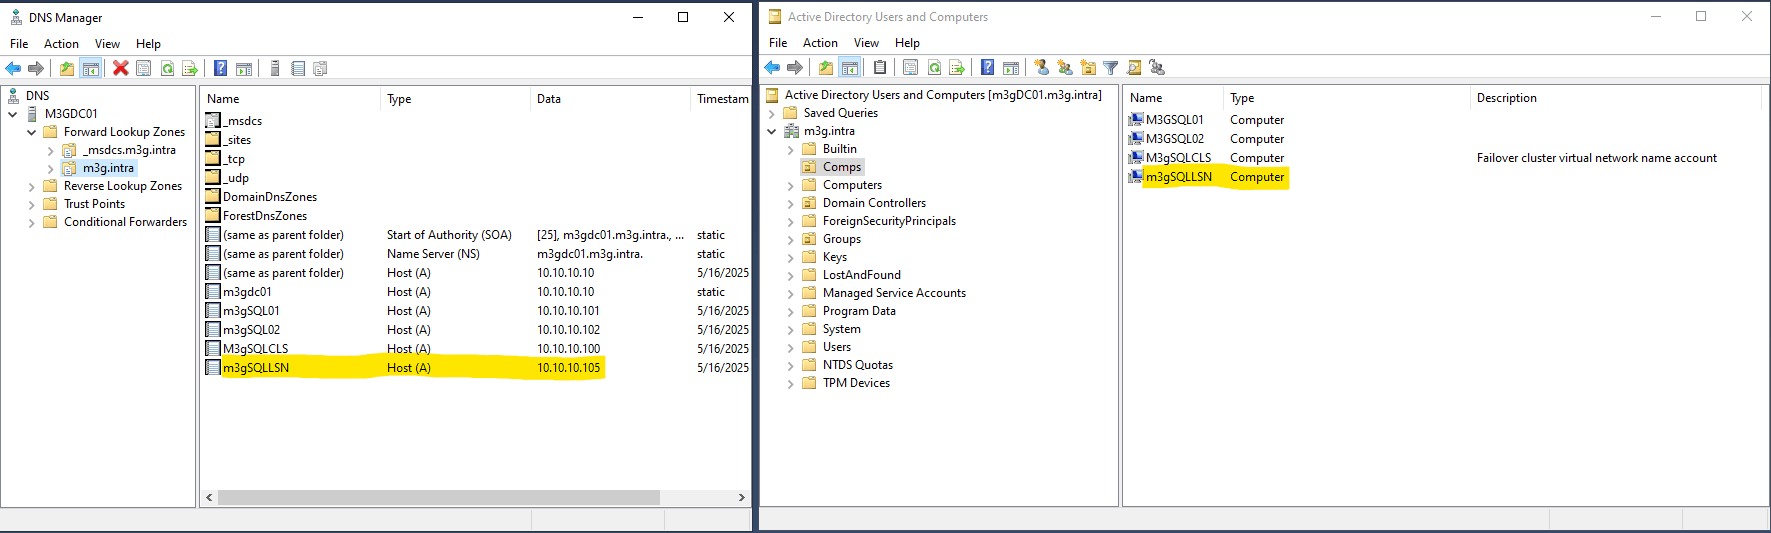
Task: Expand Reverse Lookup Zones node
Action: [31, 186]
